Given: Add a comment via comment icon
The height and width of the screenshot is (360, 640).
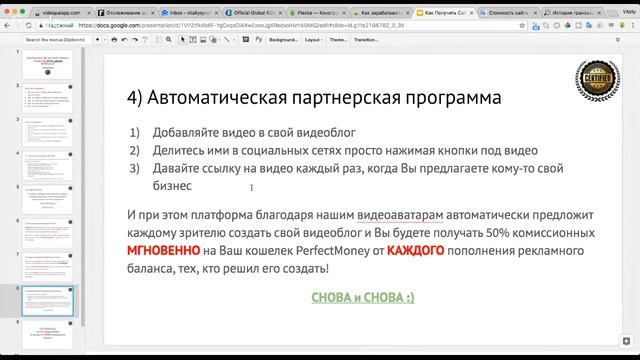Looking at the screenshot, I should point(246,40).
